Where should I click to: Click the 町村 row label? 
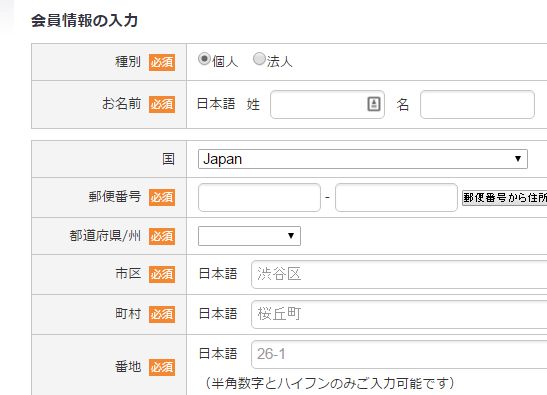tap(128, 313)
